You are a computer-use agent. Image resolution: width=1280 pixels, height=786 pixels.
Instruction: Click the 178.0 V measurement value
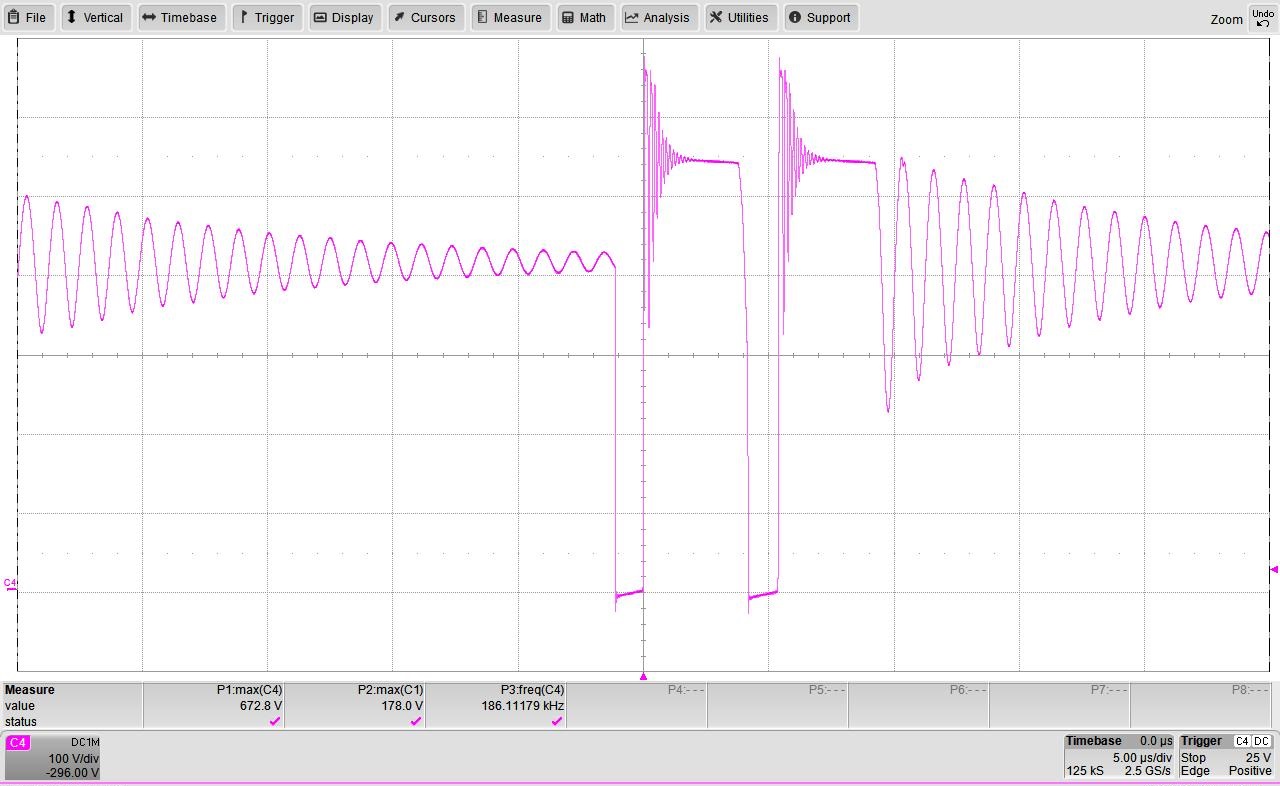click(x=402, y=706)
